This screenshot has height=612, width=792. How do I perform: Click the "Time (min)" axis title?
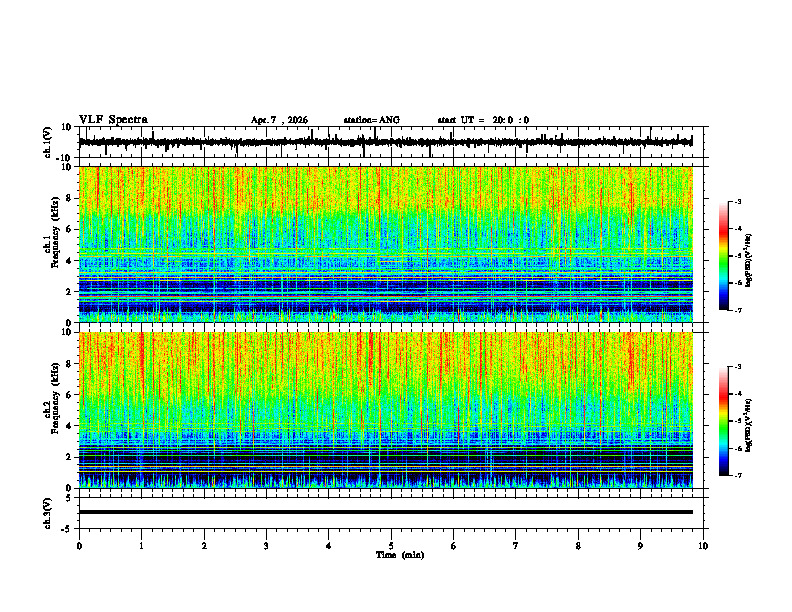400,555
